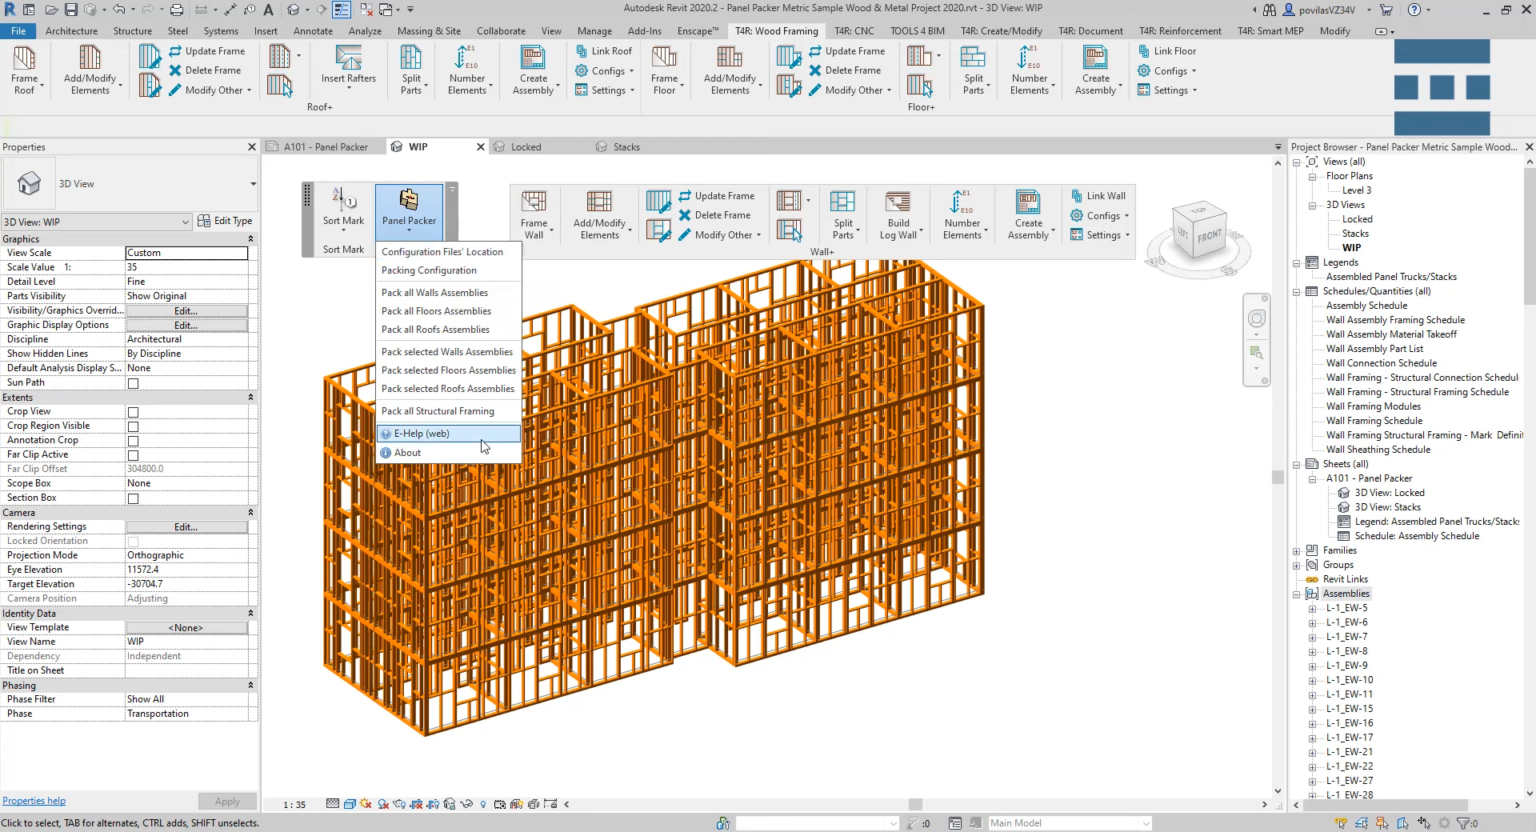Click Edit button for Rendering Settings
1536x832 pixels.
[186, 527]
